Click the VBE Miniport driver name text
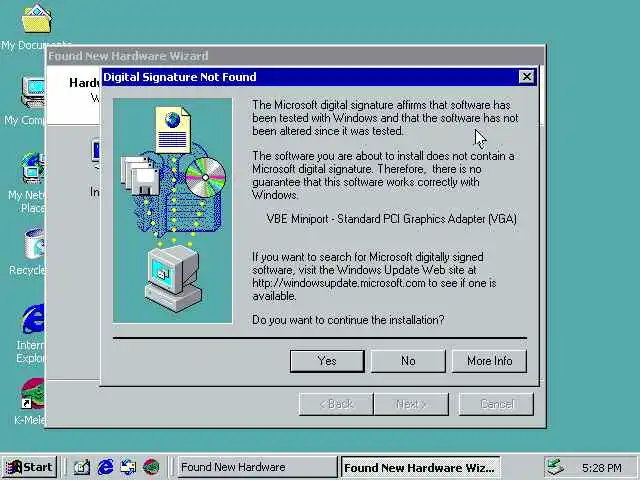The height and width of the screenshot is (480, 640). click(391, 219)
